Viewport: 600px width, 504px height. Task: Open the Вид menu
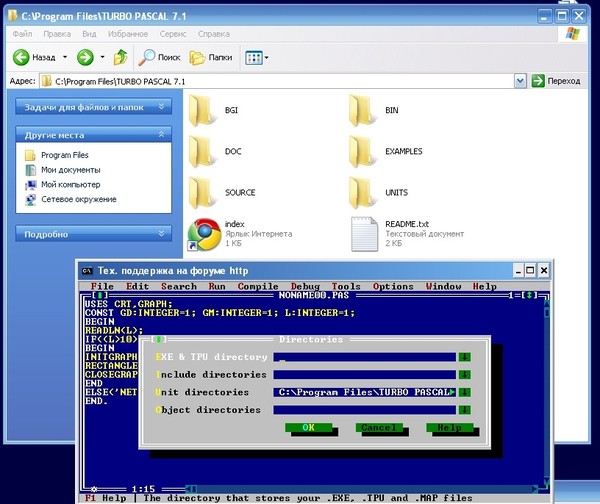pyautogui.click(x=89, y=34)
